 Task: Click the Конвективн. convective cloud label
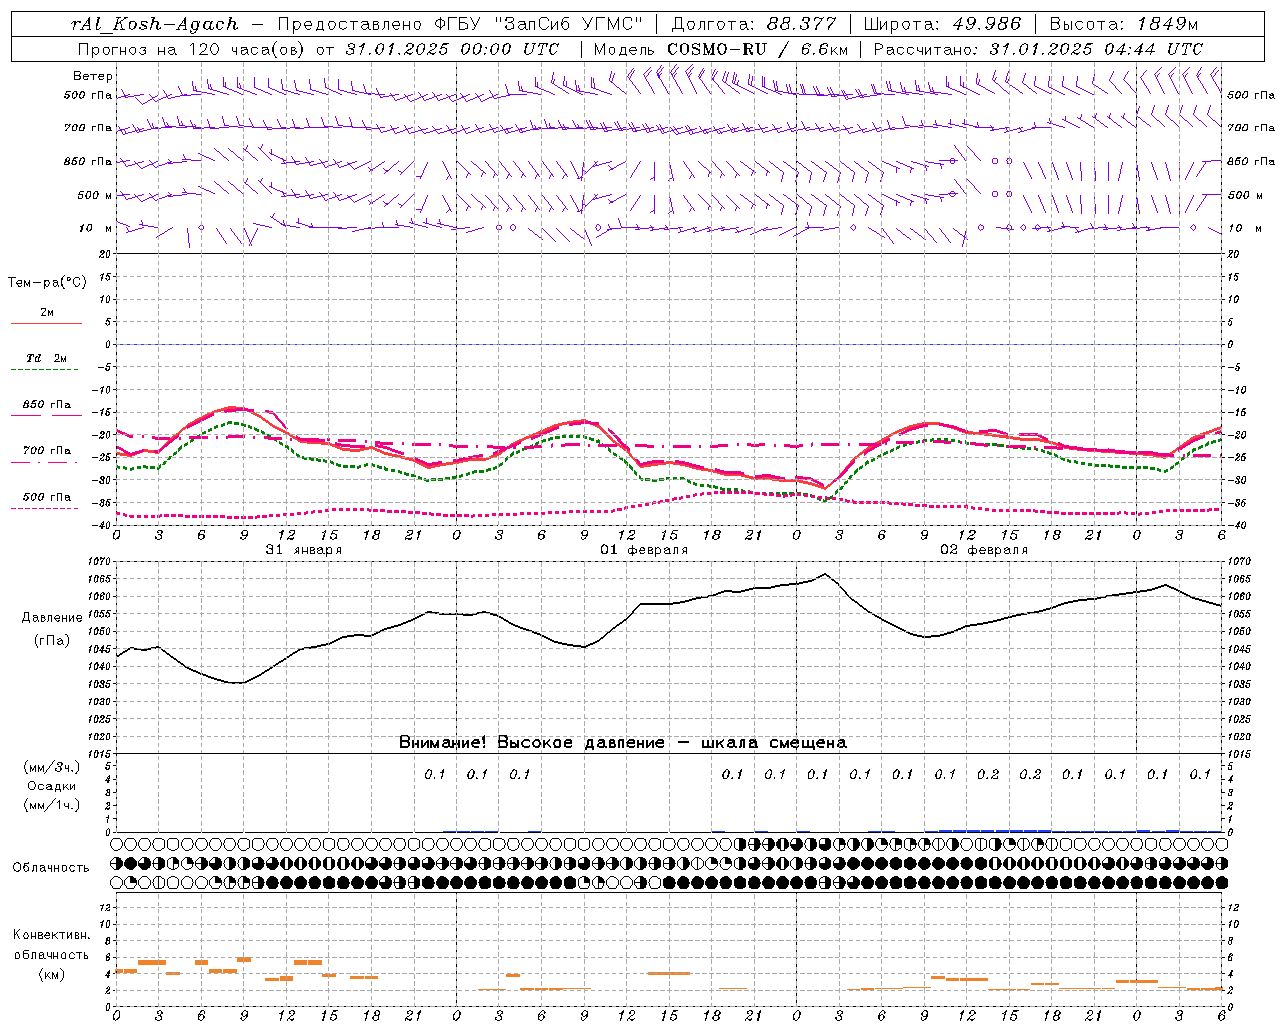coord(51,935)
